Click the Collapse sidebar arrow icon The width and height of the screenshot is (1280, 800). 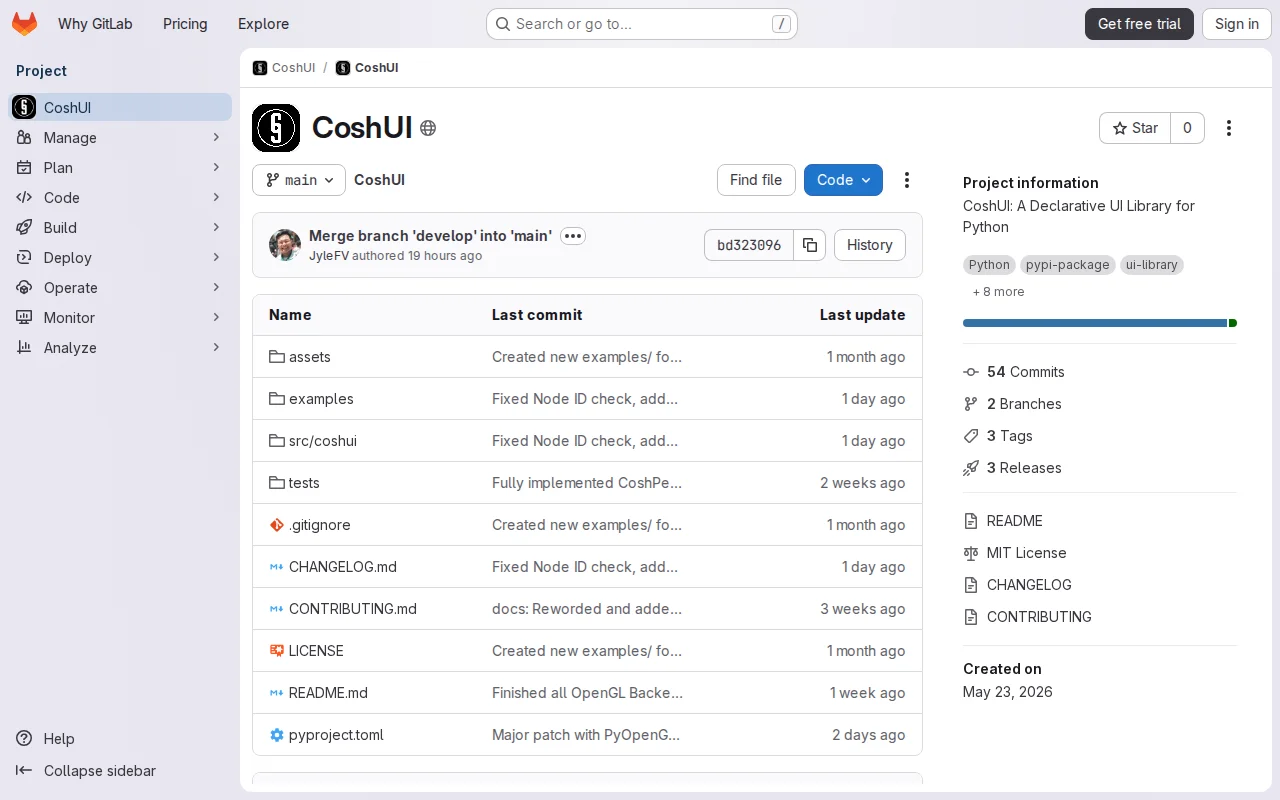24,770
